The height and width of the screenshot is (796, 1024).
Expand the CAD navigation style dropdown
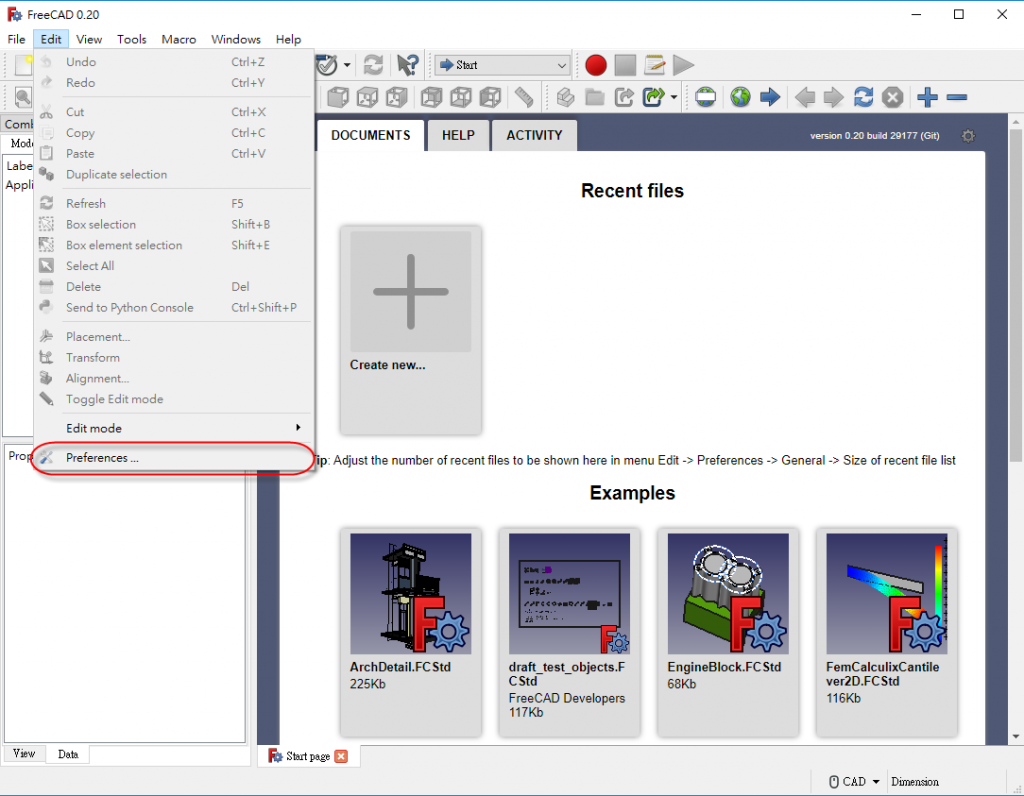click(x=855, y=782)
